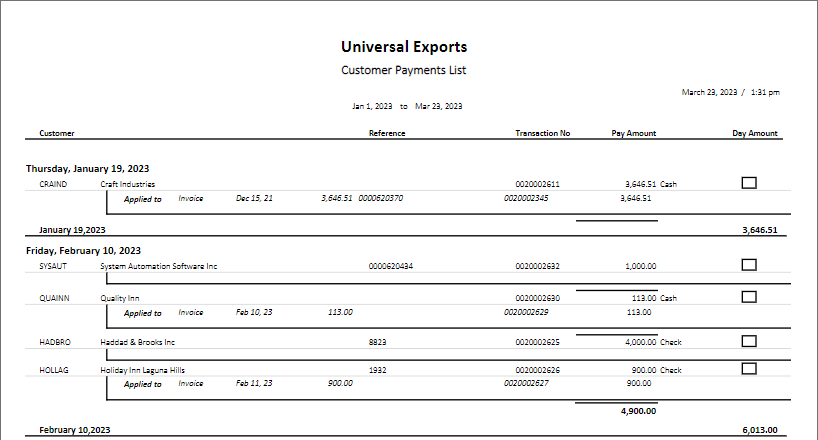
Task: Tick the System Automation Software Inc checkbox
Action: tap(749, 265)
